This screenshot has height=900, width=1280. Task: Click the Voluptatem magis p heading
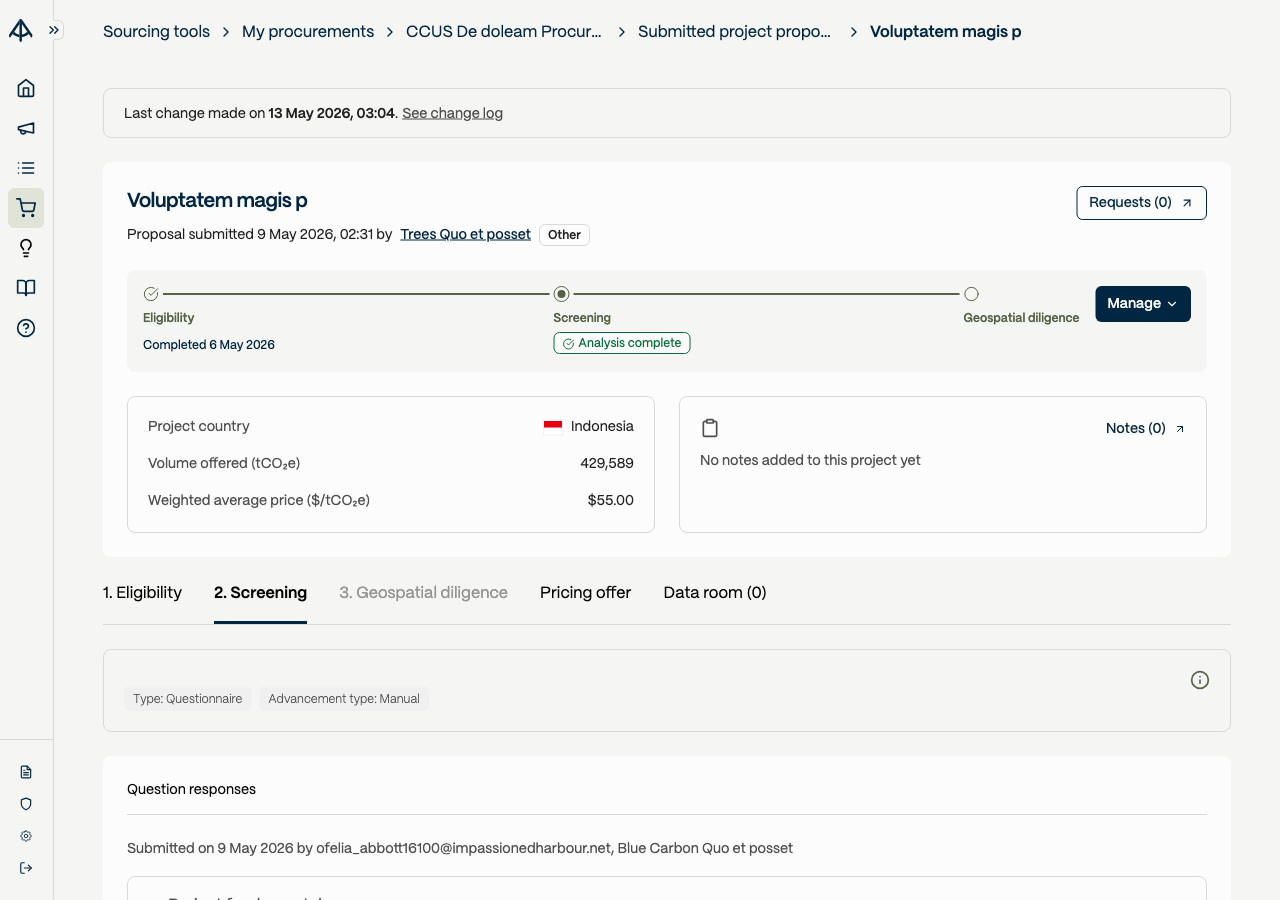(217, 200)
